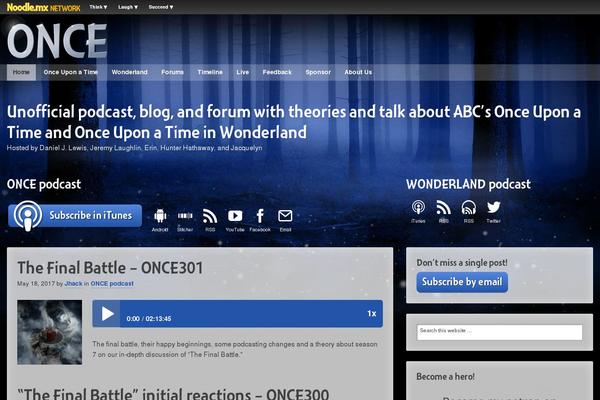Click the ONCE301 episode description paragraph

(x=235, y=349)
